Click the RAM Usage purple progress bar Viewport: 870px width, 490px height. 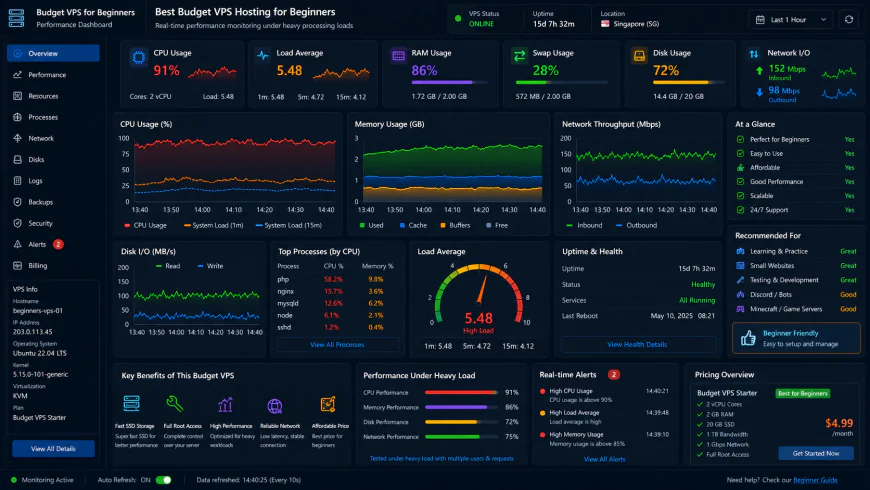click(449, 83)
